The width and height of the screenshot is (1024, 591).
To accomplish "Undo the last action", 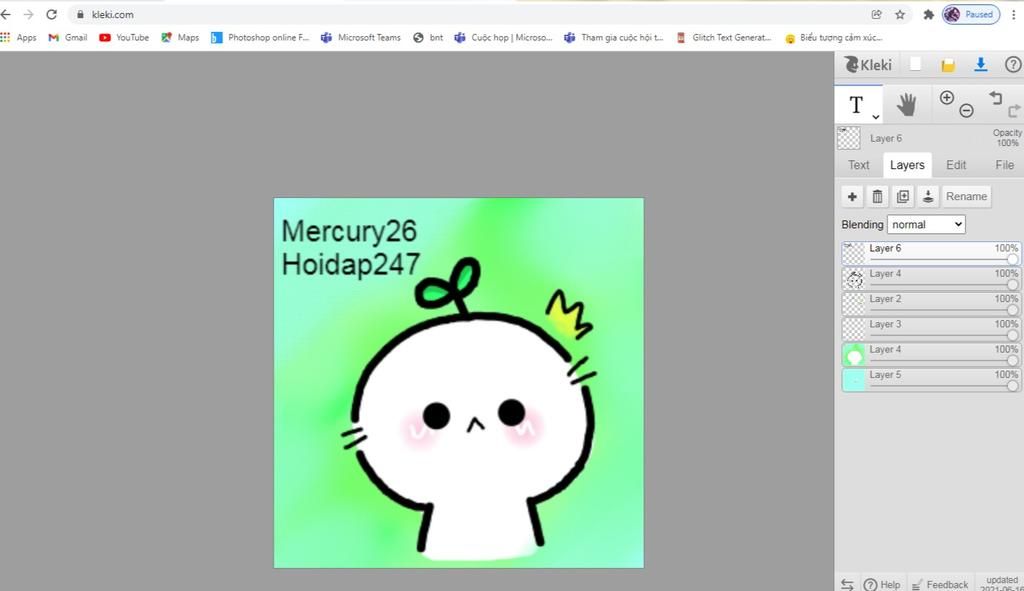I will (x=995, y=98).
